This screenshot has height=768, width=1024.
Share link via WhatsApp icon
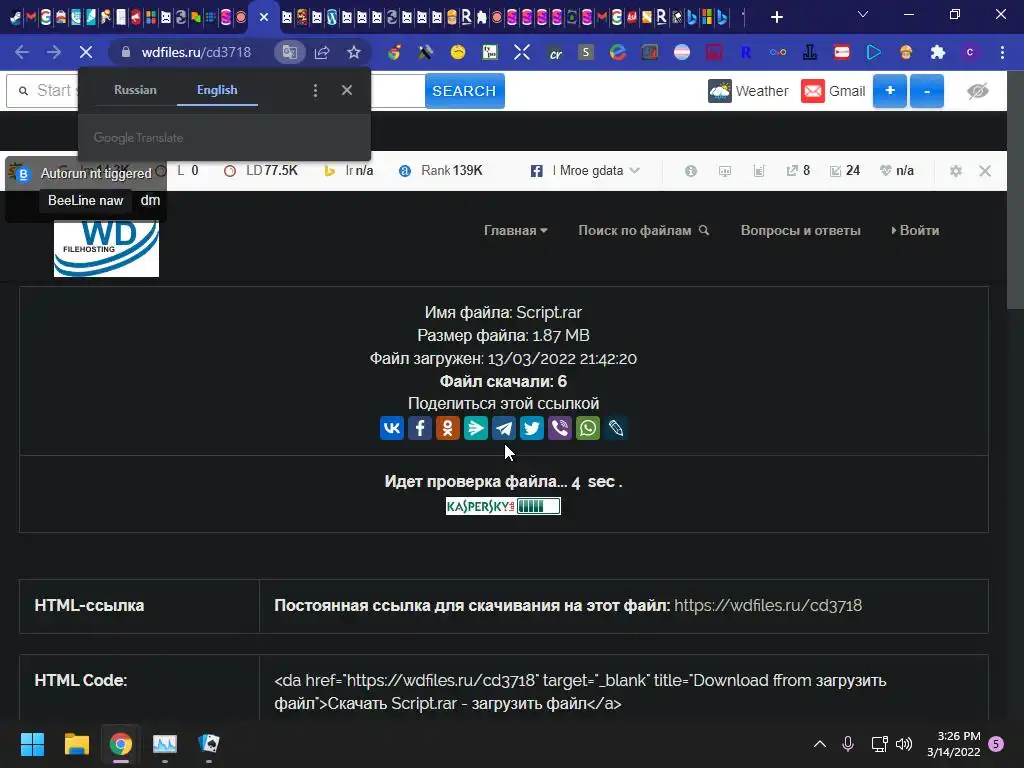pos(588,428)
